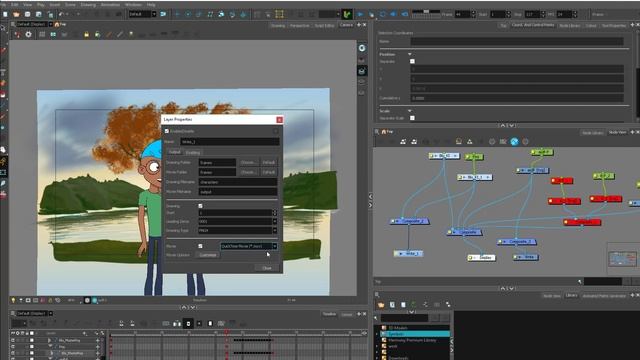Toggle the Movie checkbox in Layer Properties

coord(200,246)
